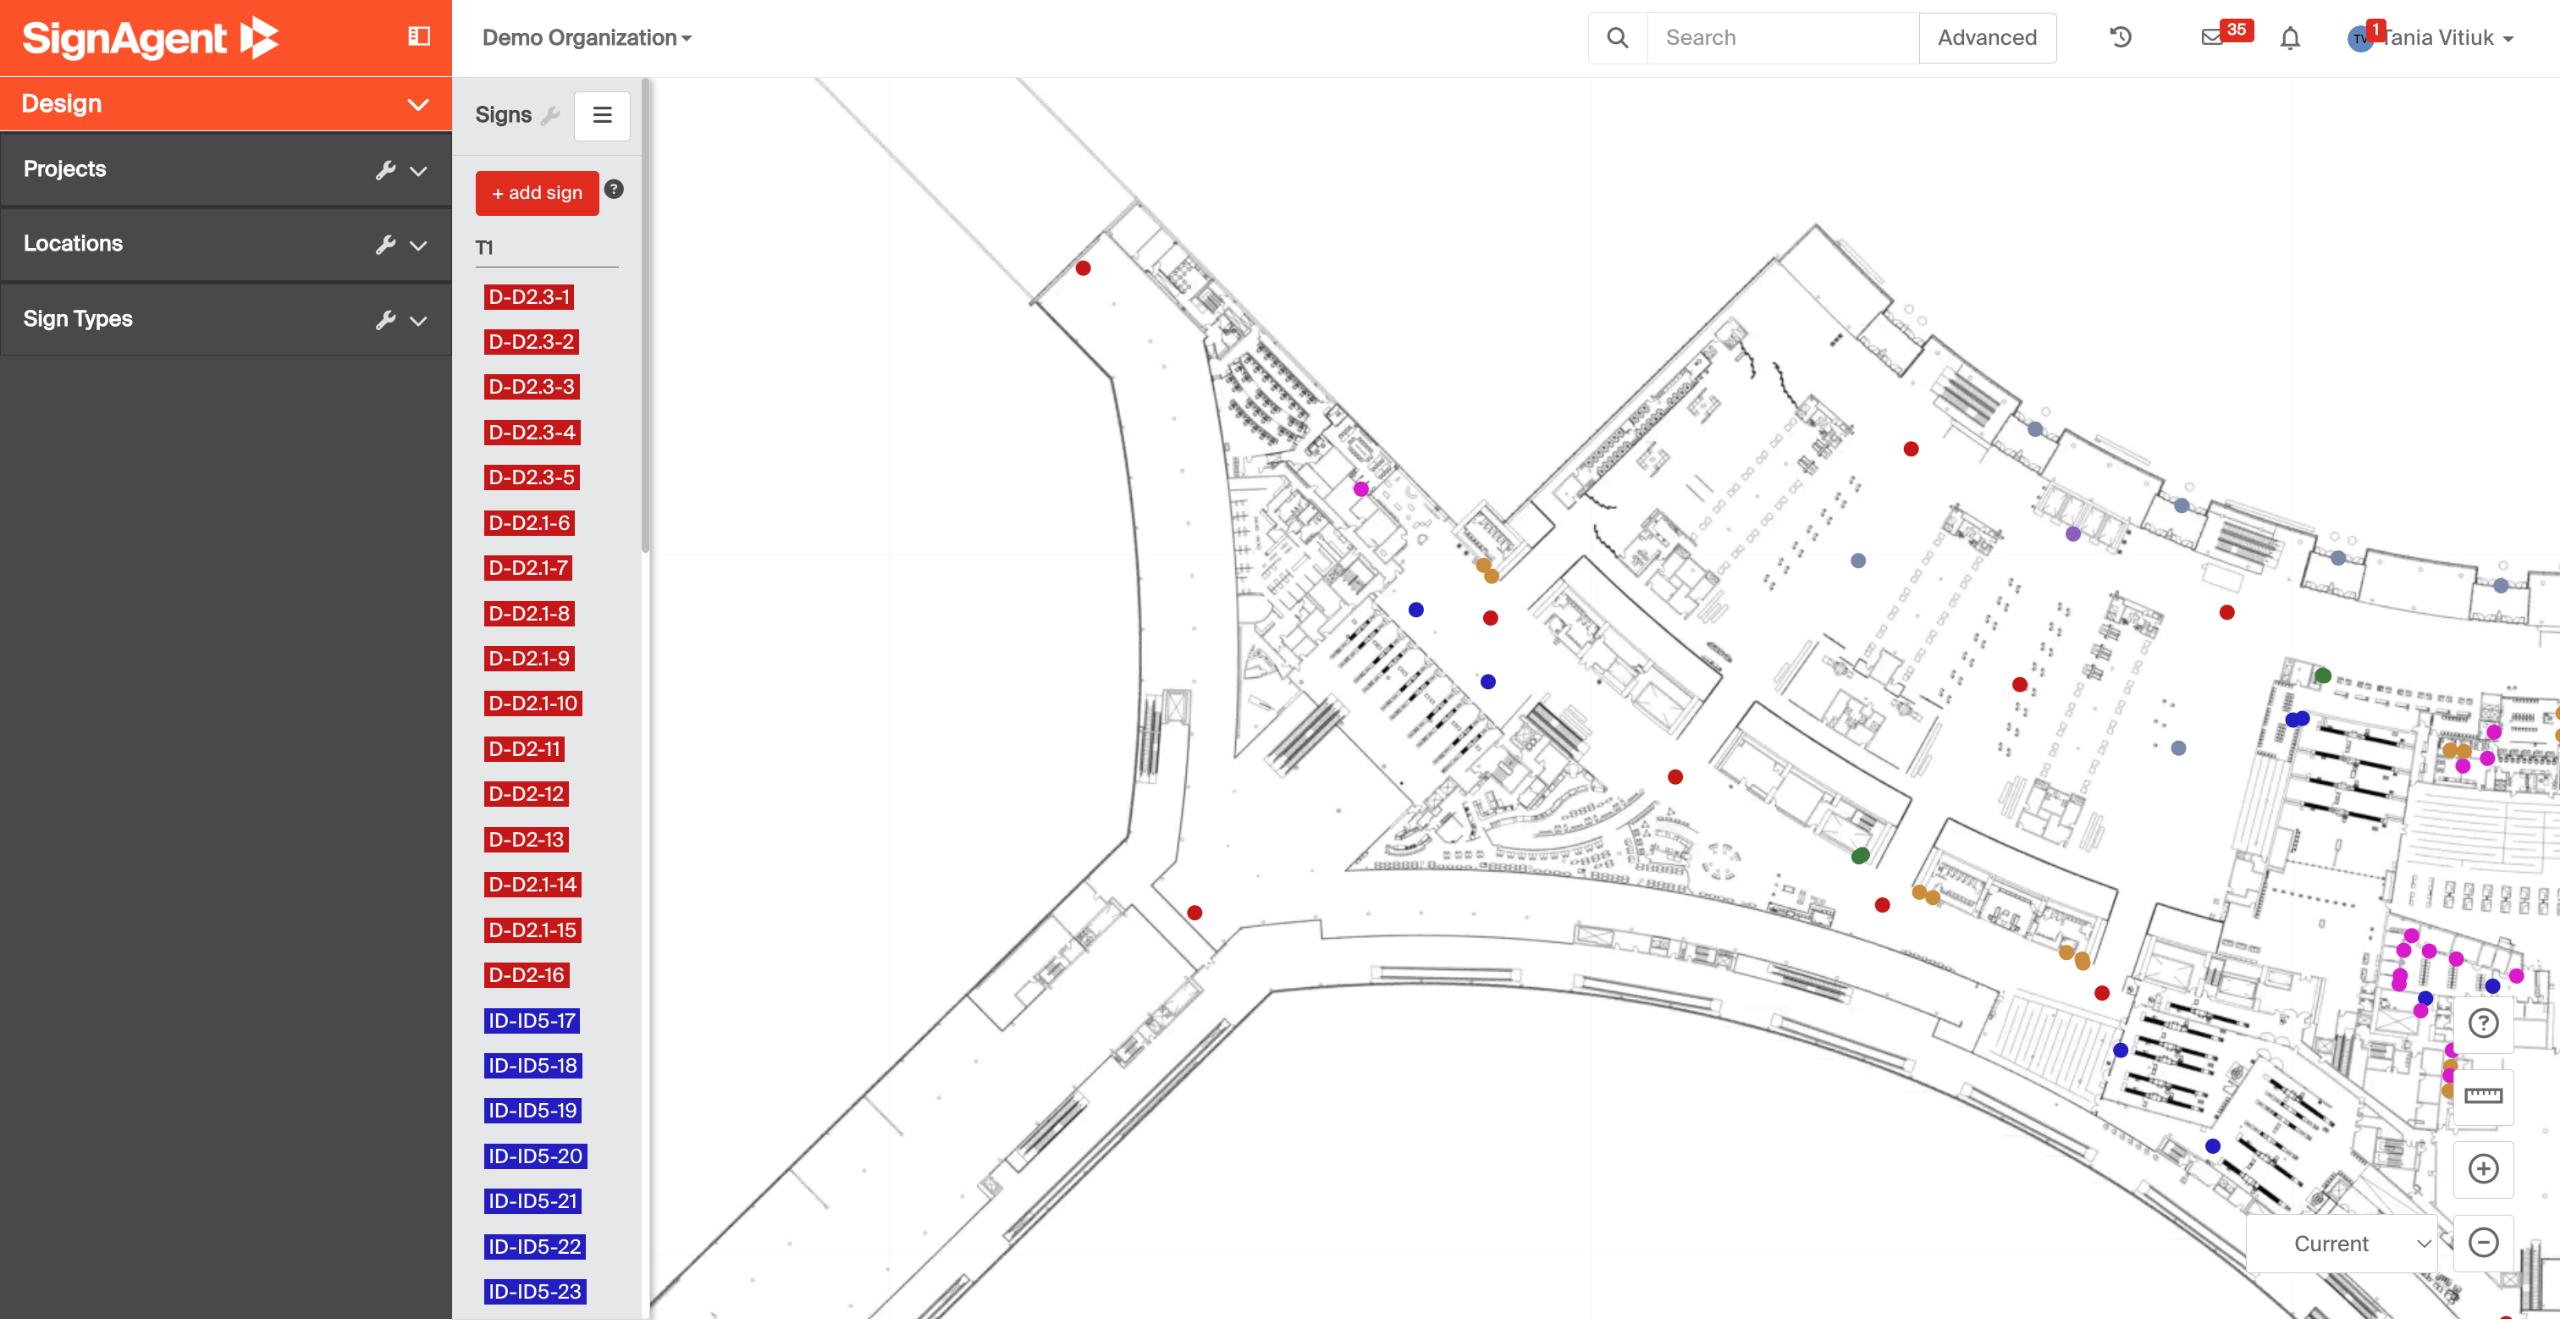
Task: Open the messages inbox with 35 badge
Action: (x=2212, y=38)
